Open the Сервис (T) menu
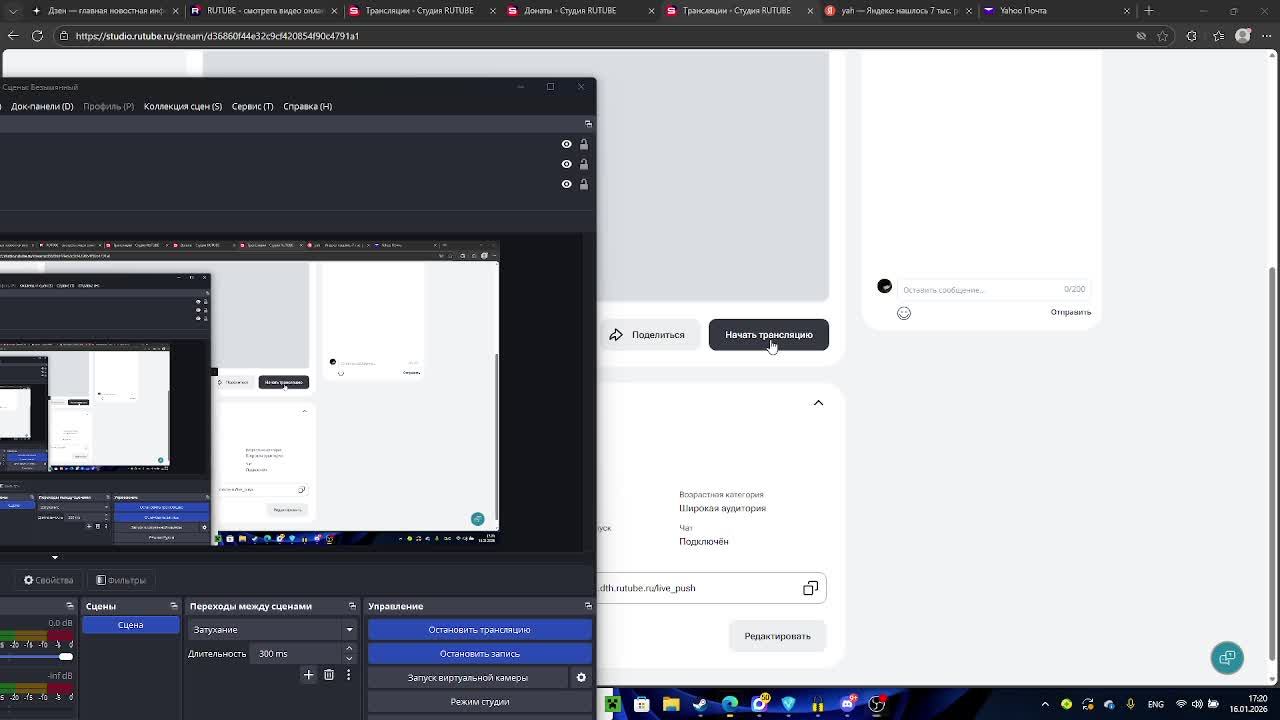 (252, 106)
